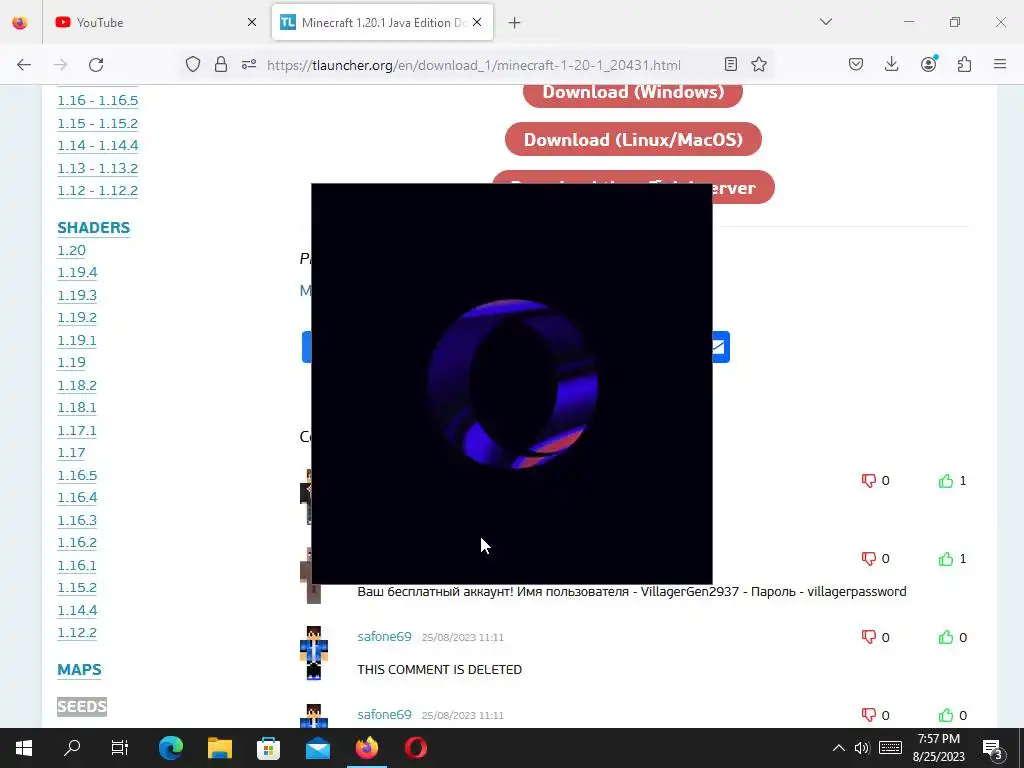Click the site padlock security icon

point(221,64)
